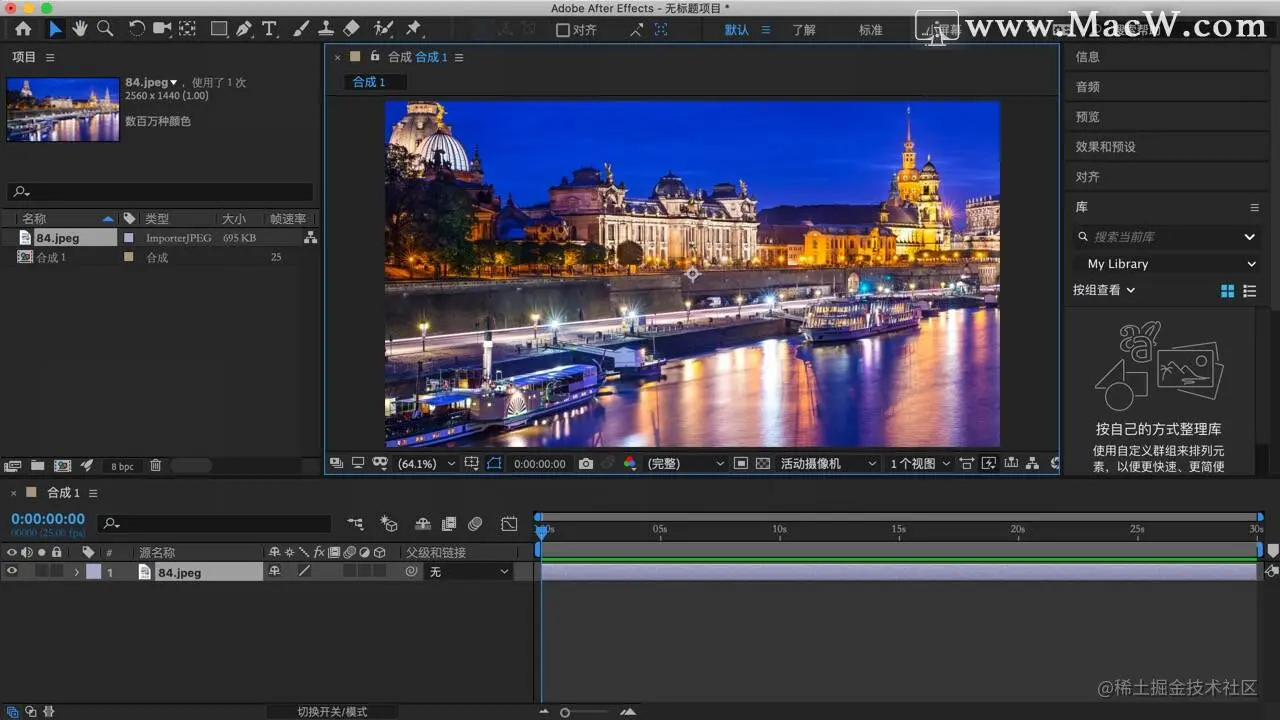Toggle frame blending enable in timeline header
The image size is (1280, 720).
[449, 523]
